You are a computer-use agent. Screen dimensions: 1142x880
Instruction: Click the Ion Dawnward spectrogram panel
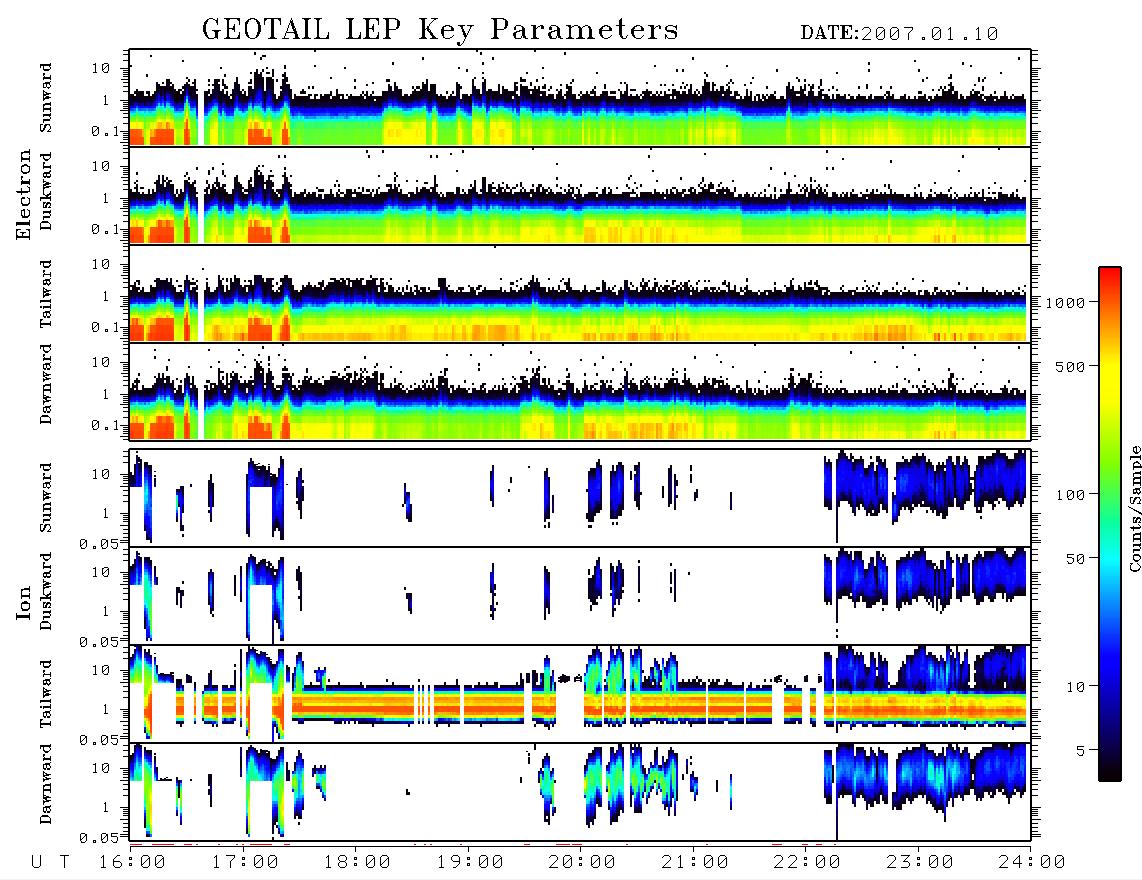(580, 792)
